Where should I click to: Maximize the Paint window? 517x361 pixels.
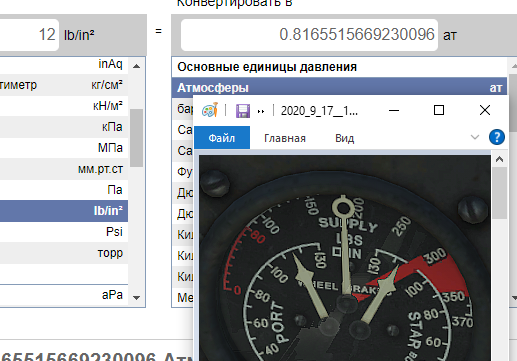click(x=439, y=110)
